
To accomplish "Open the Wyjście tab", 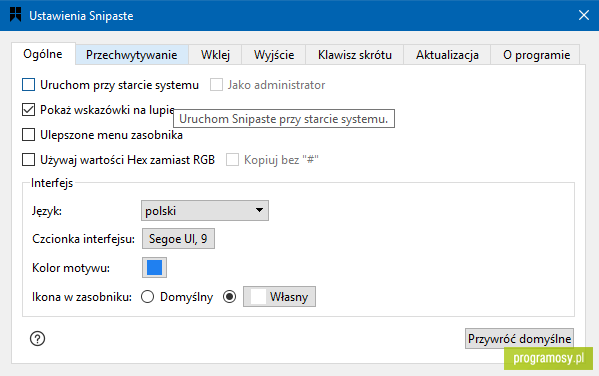I will 274,55.
